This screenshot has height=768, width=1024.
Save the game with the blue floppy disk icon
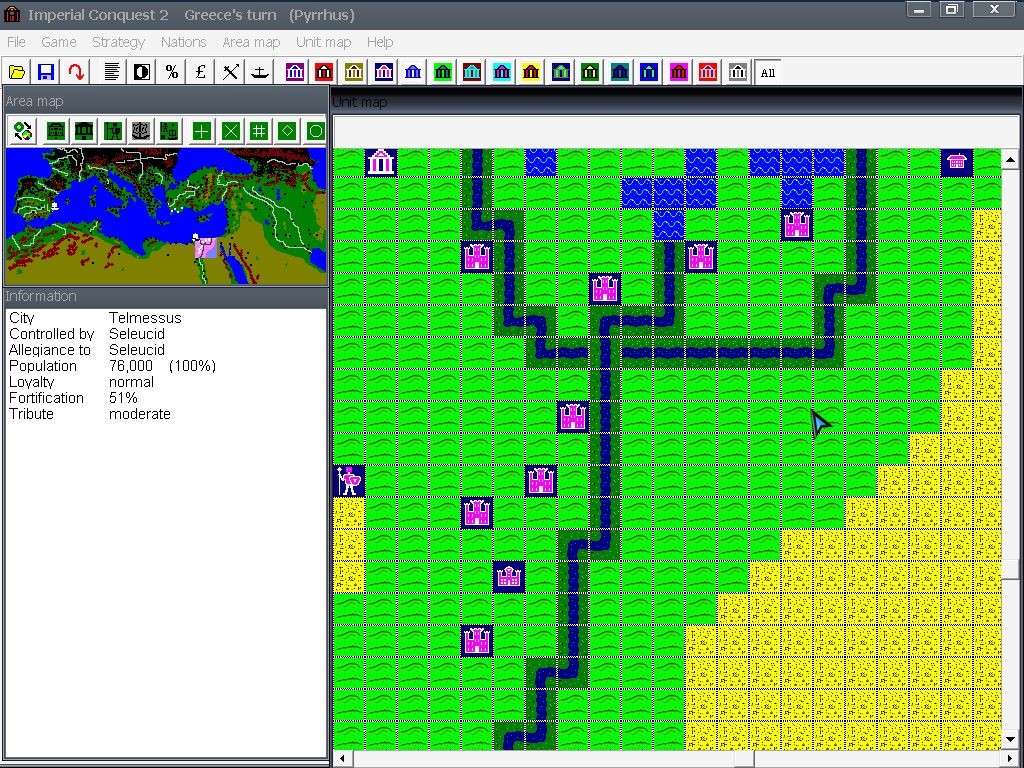click(x=46, y=72)
